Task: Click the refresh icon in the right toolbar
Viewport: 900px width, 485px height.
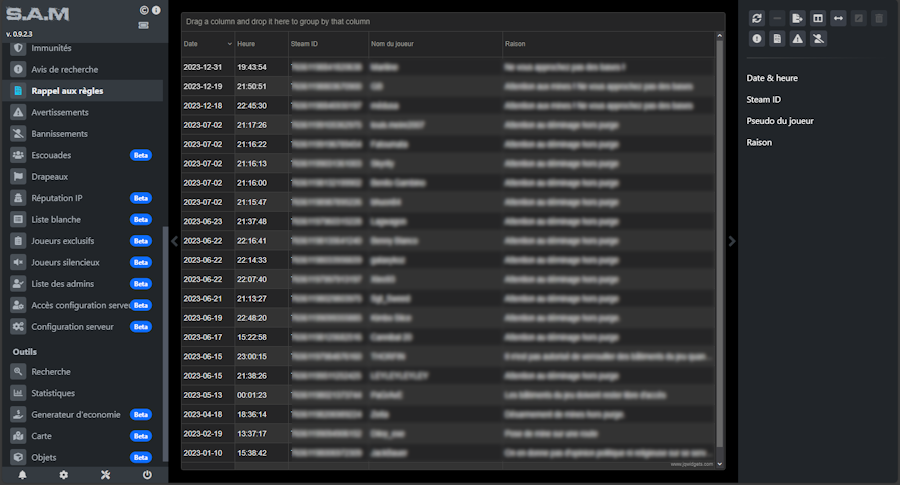Action: (757, 18)
